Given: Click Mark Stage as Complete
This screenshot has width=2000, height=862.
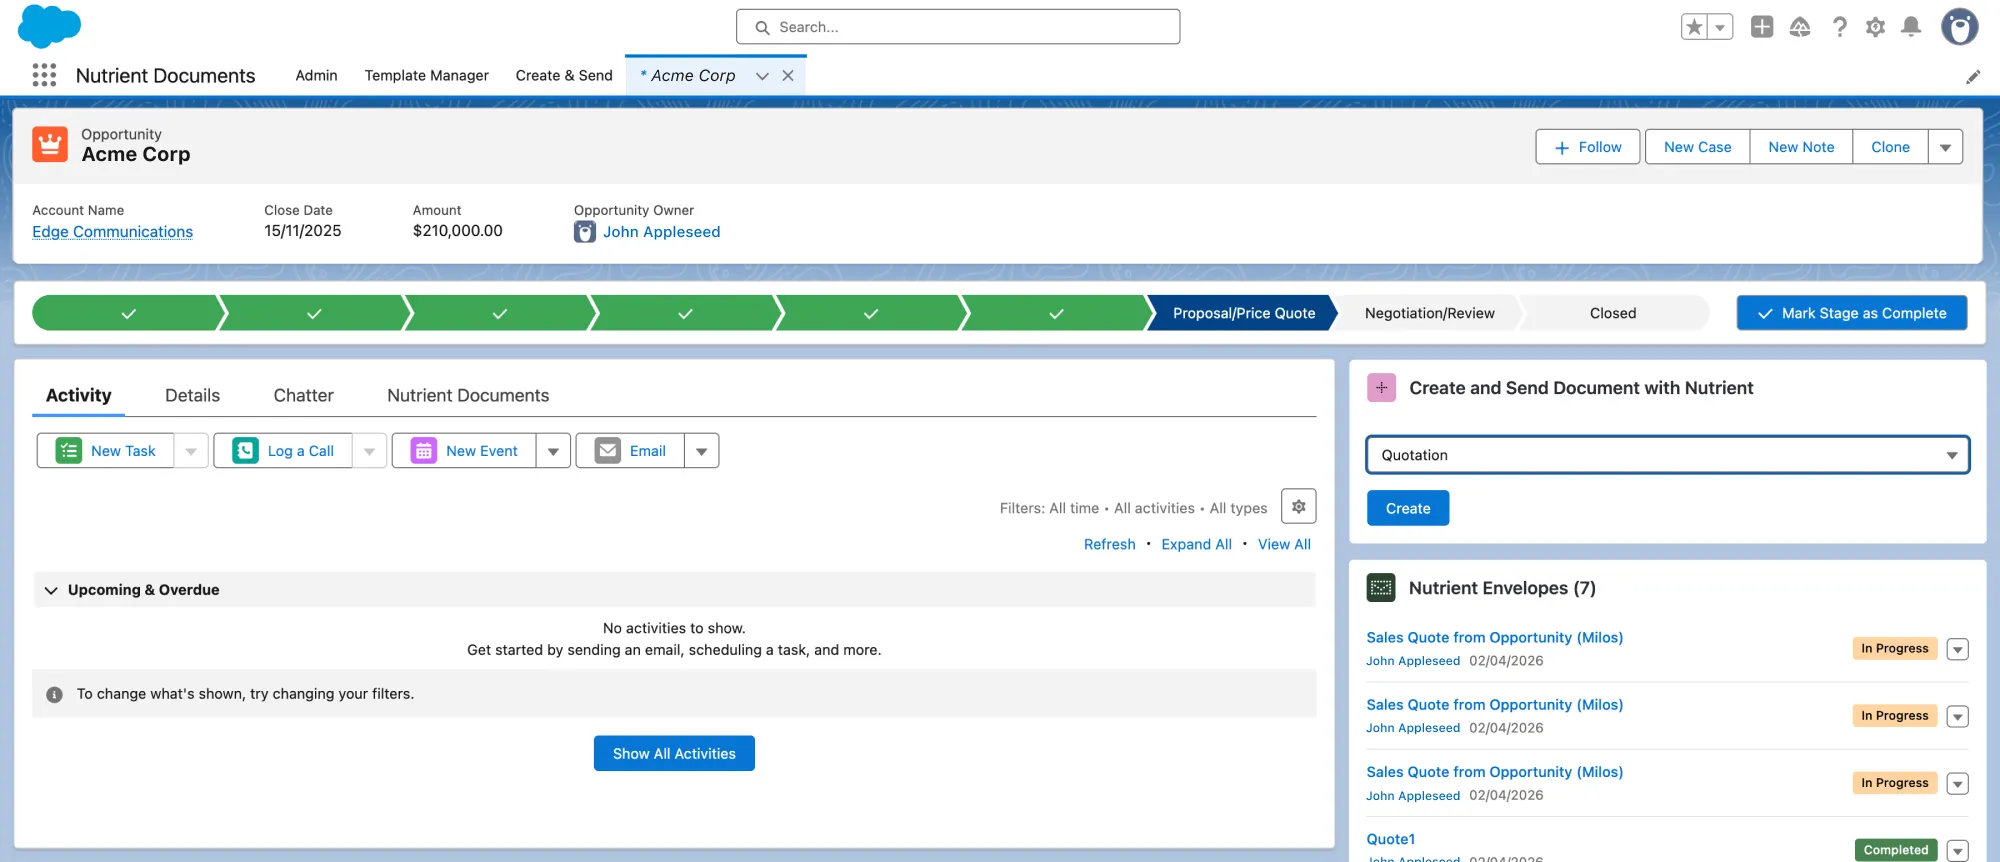Looking at the screenshot, I should point(1852,313).
